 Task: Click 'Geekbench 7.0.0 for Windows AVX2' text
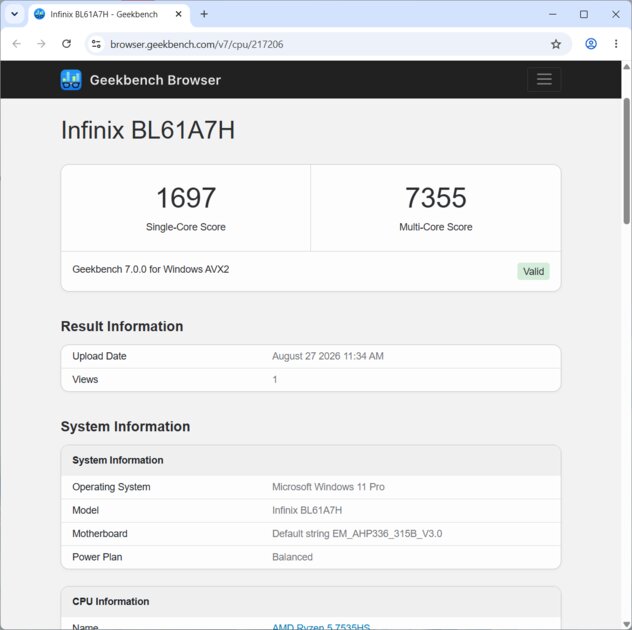click(x=151, y=269)
